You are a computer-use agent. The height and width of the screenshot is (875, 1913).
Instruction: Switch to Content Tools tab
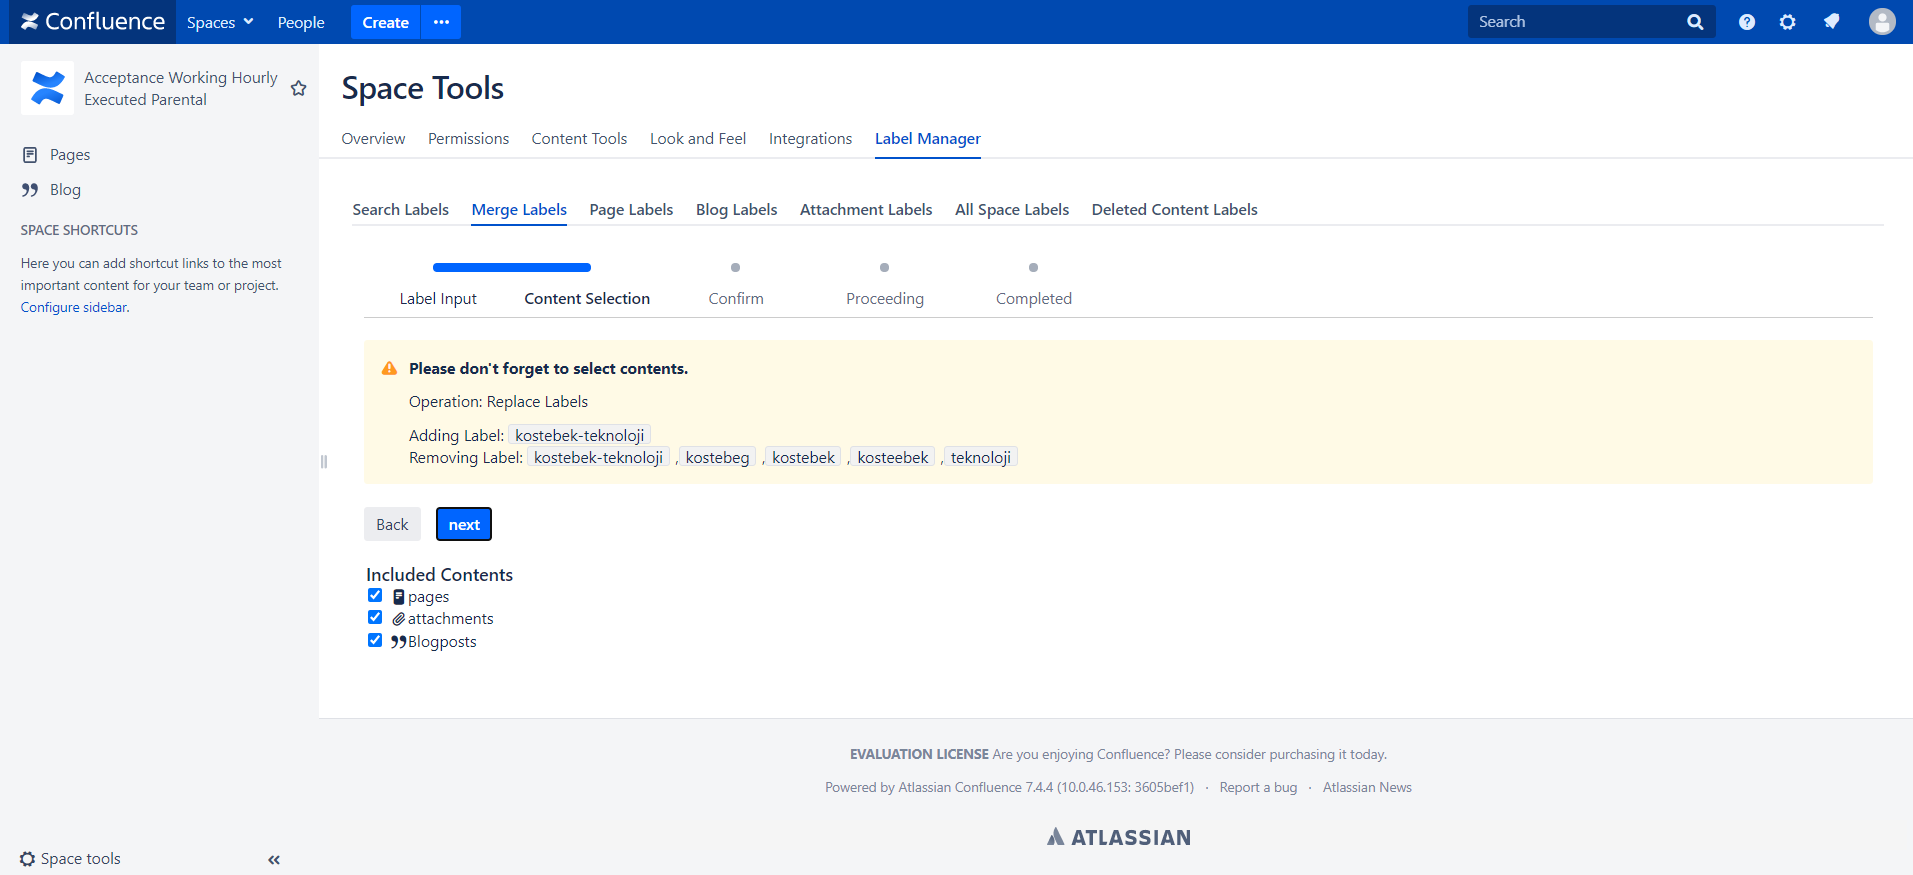coord(579,139)
